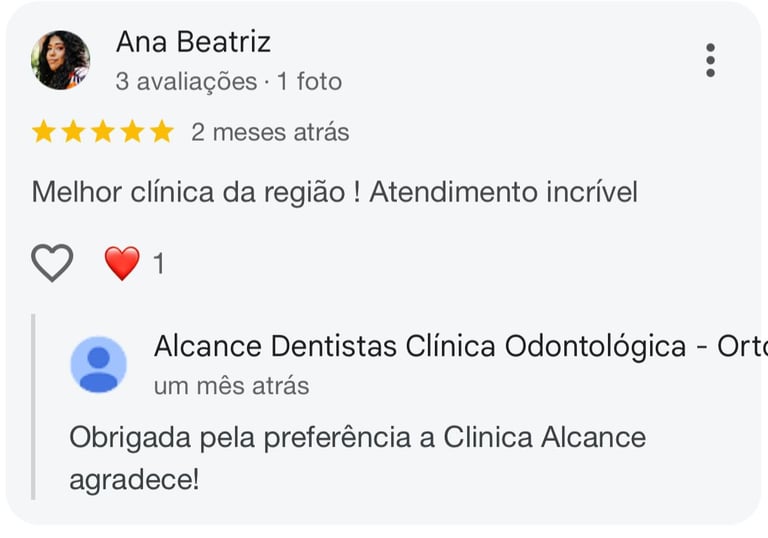Screen dimensions: 768x538
Task: Open the Ana Beatriz reviewer name
Action: (193, 42)
